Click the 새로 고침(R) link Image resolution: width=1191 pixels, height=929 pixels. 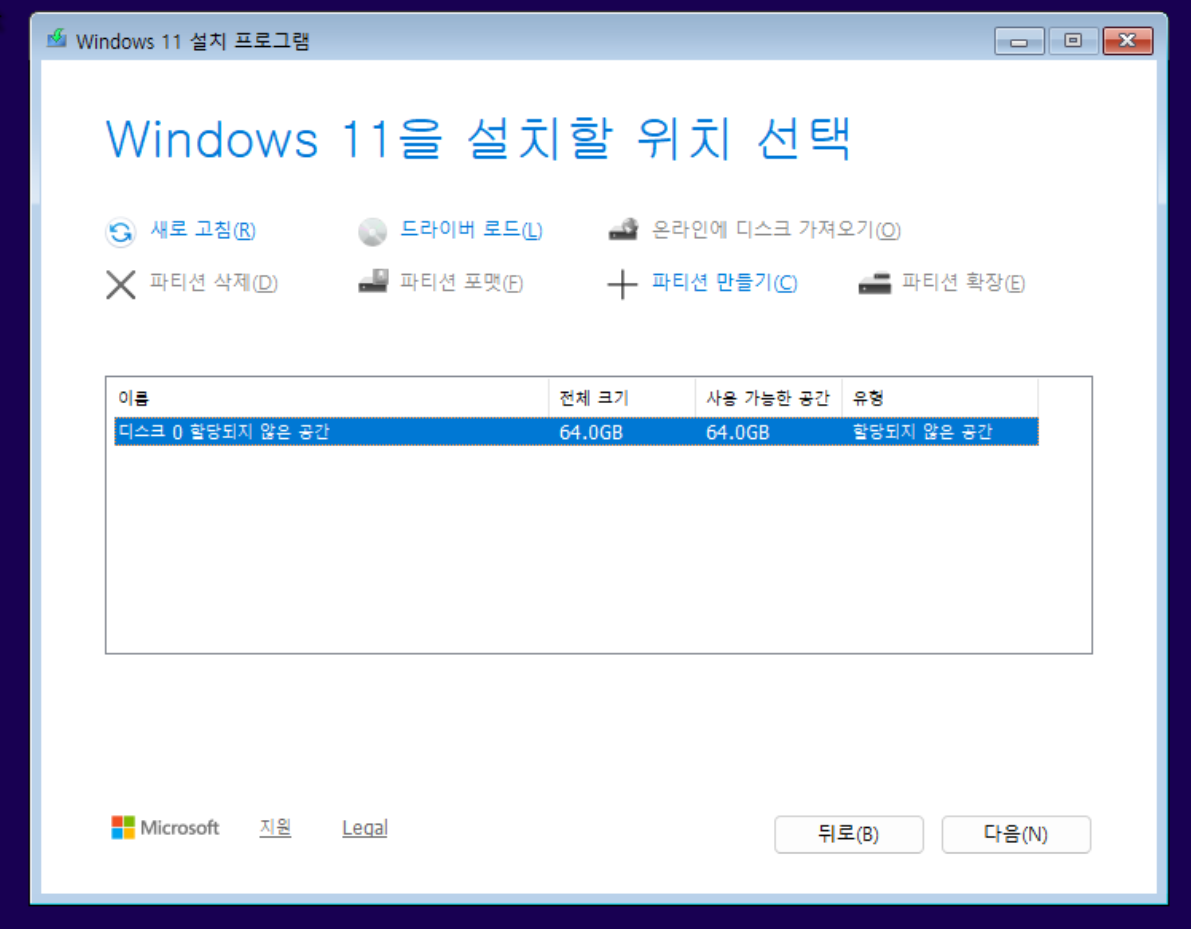point(203,230)
